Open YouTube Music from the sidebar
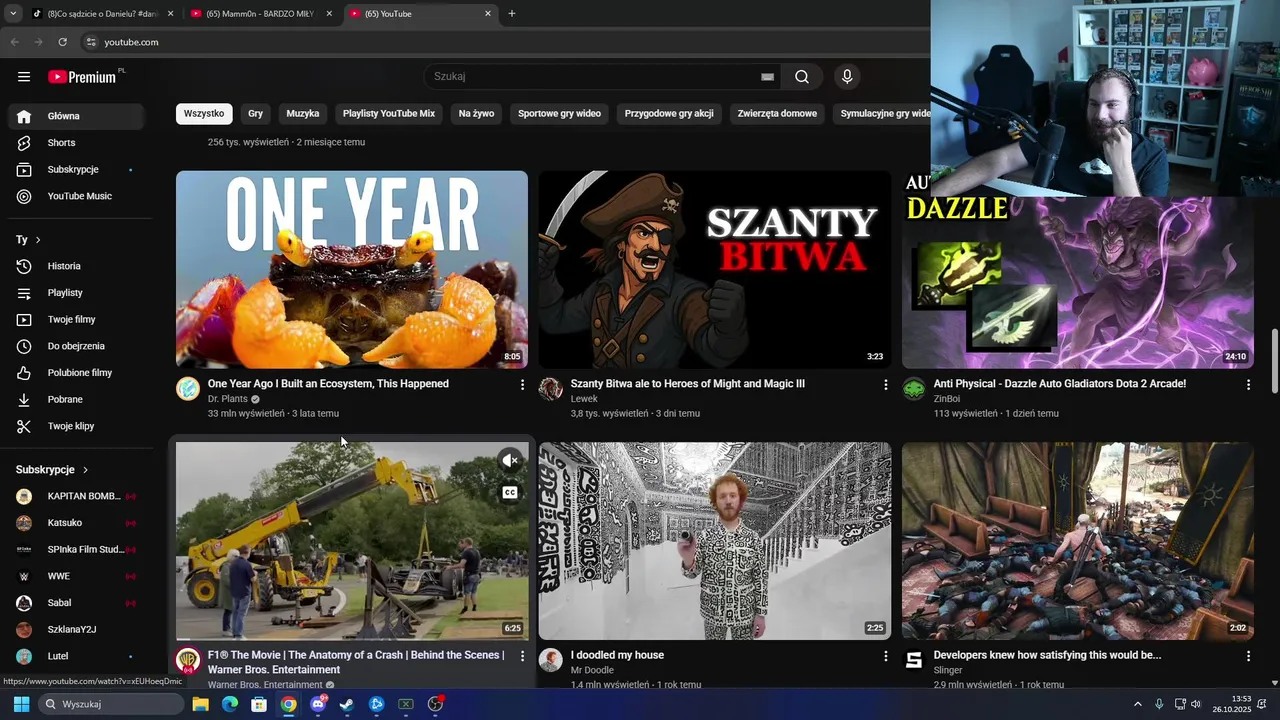This screenshot has height=720, width=1280. pos(79,196)
